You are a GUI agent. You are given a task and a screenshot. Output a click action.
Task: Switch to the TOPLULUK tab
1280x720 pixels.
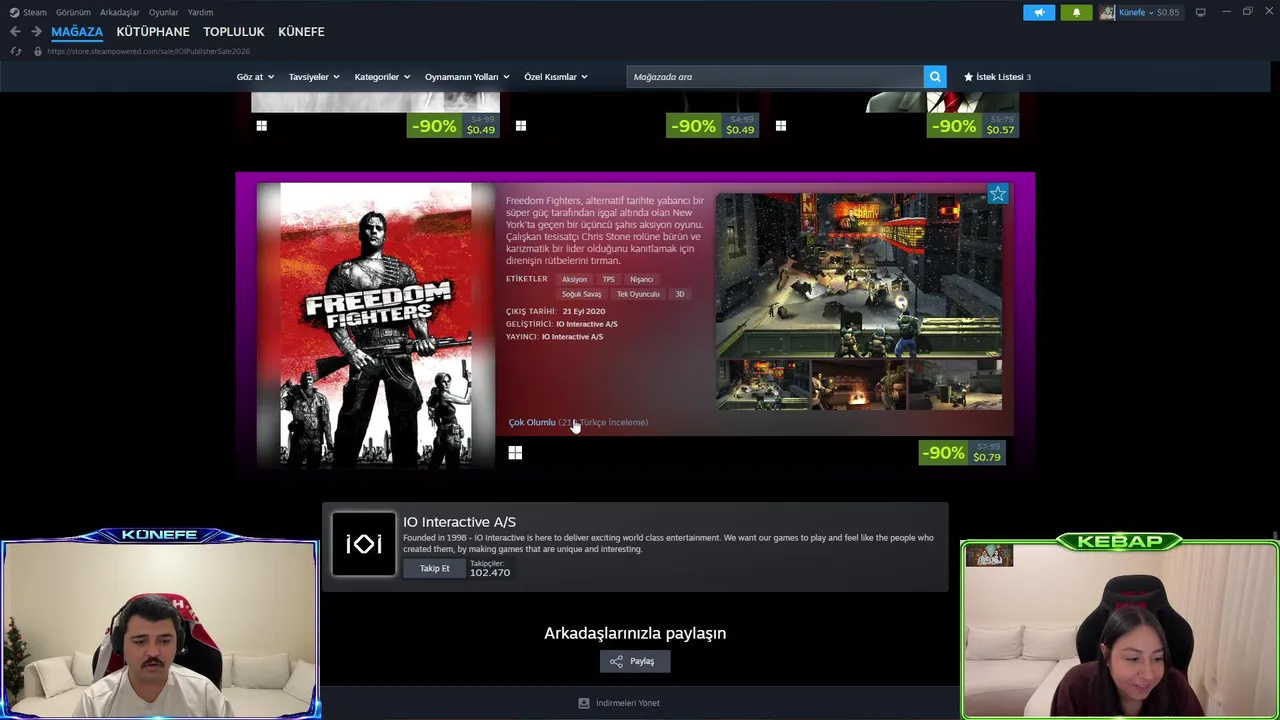click(x=234, y=32)
